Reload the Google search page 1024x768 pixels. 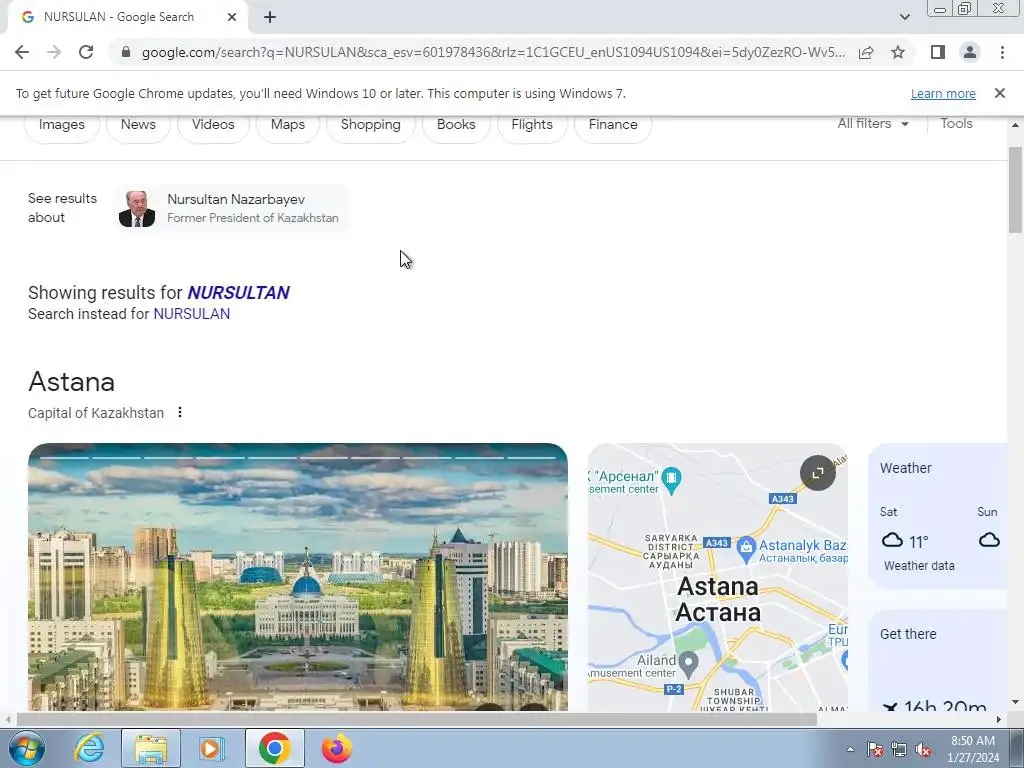(86, 52)
